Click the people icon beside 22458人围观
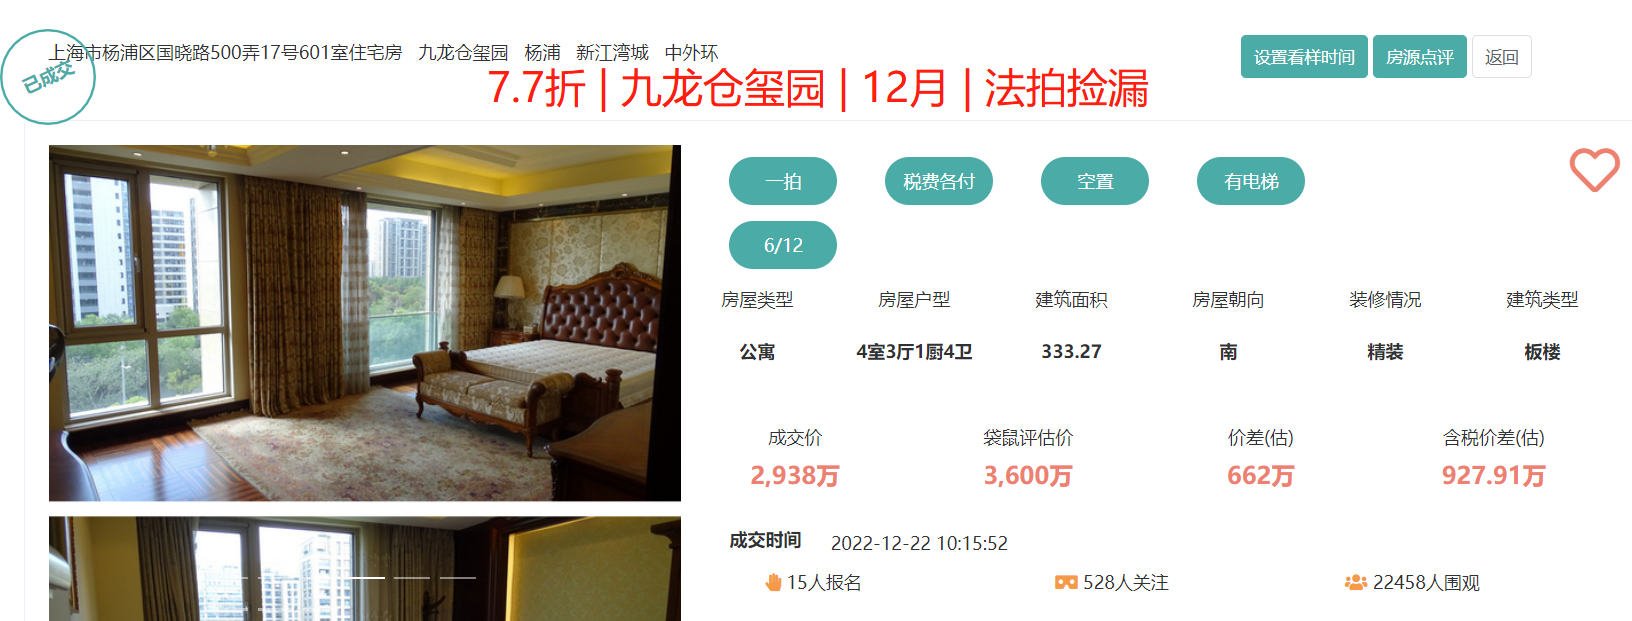The image size is (1632, 621). click(1356, 582)
